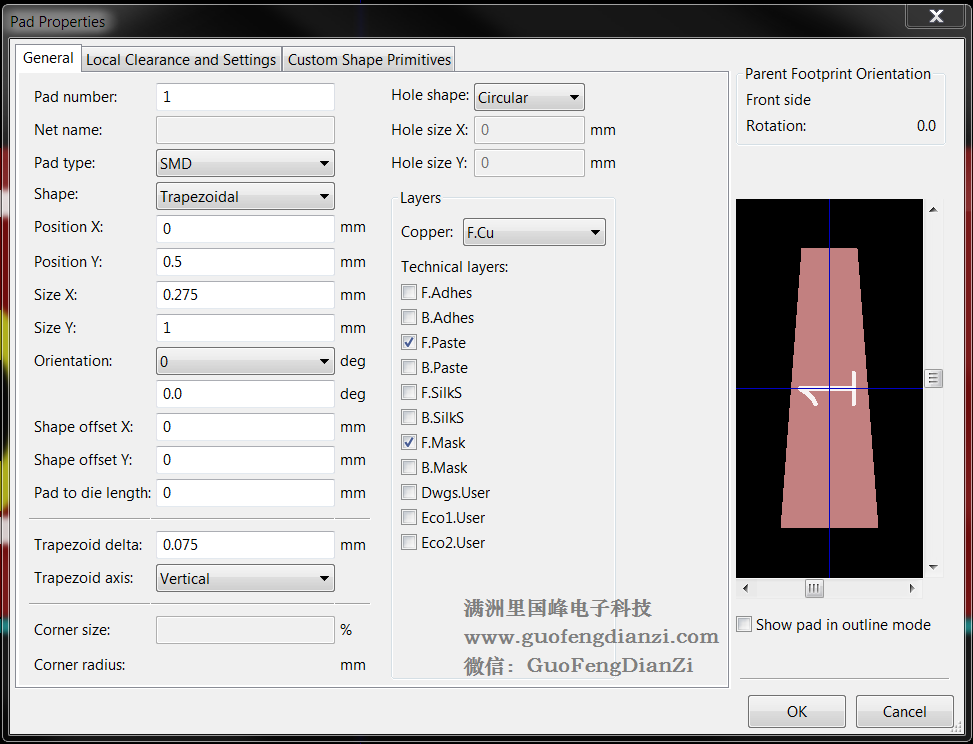Enable the B.Mask layer checkbox

point(409,467)
